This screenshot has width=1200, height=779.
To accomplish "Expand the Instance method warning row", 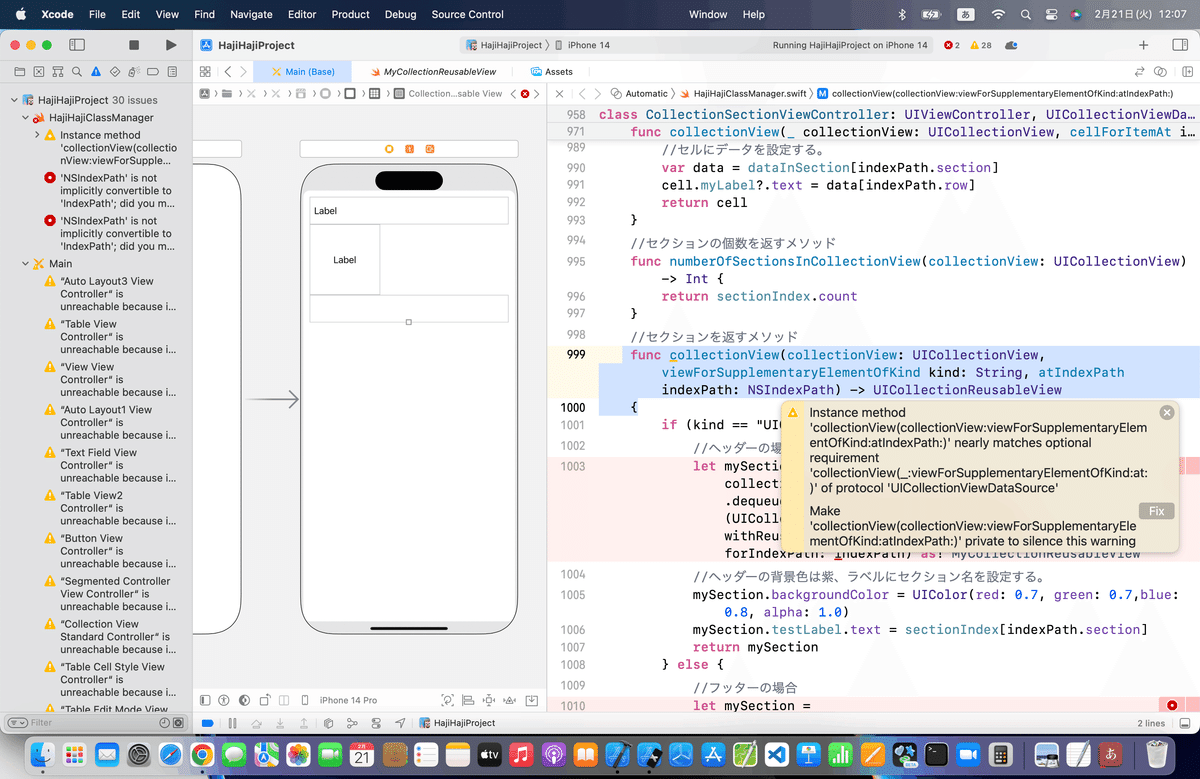I will 37,135.
